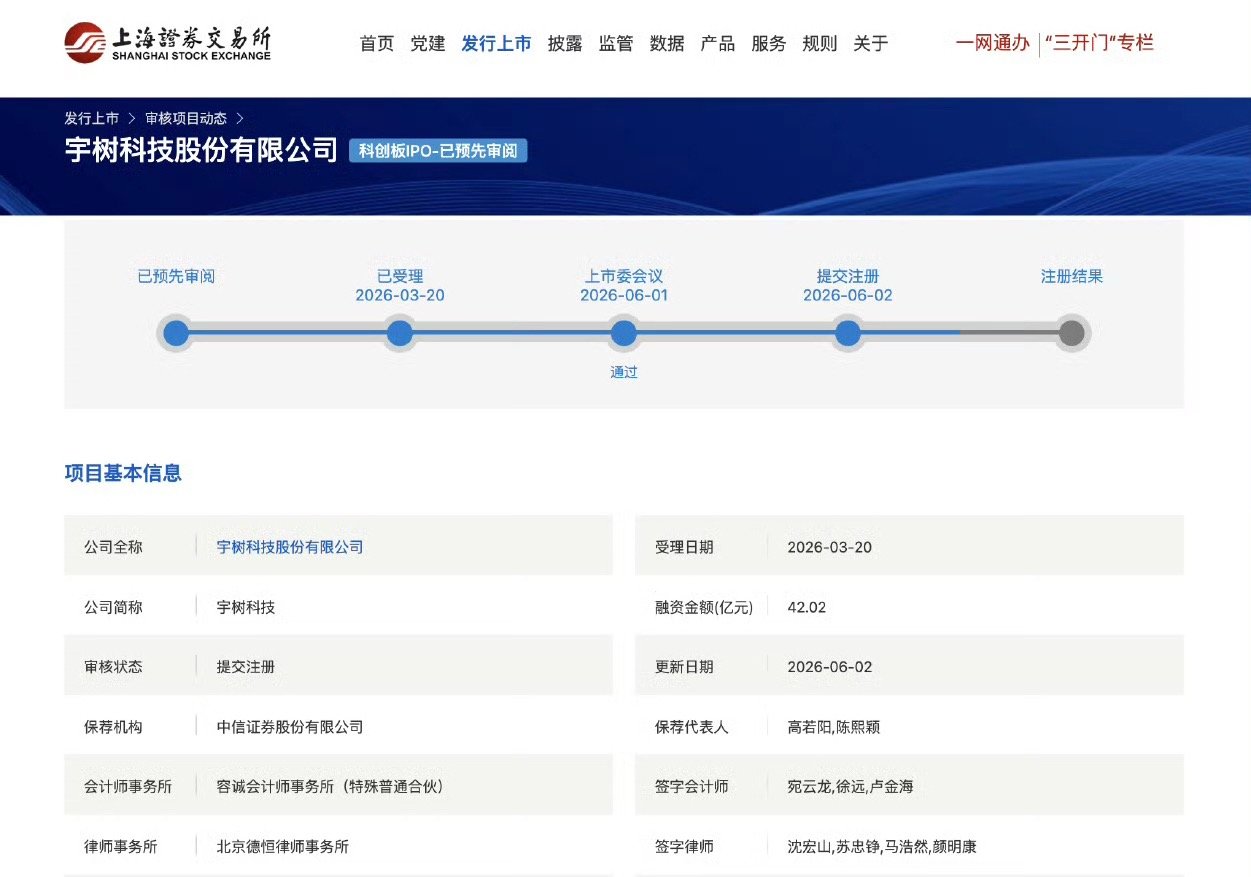Open the 首页 menu item

click(x=377, y=43)
